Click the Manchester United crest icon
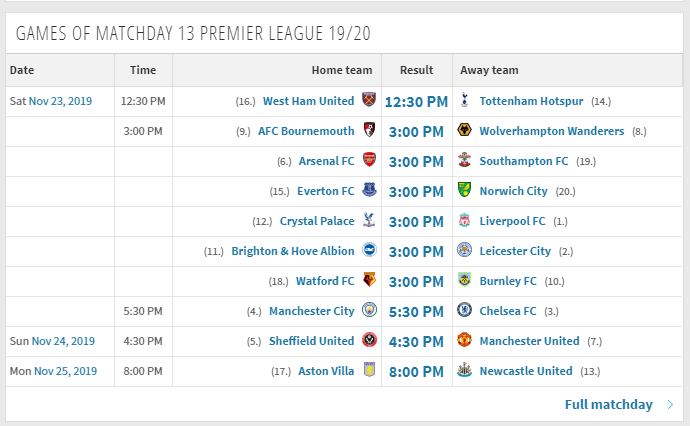 (464, 340)
